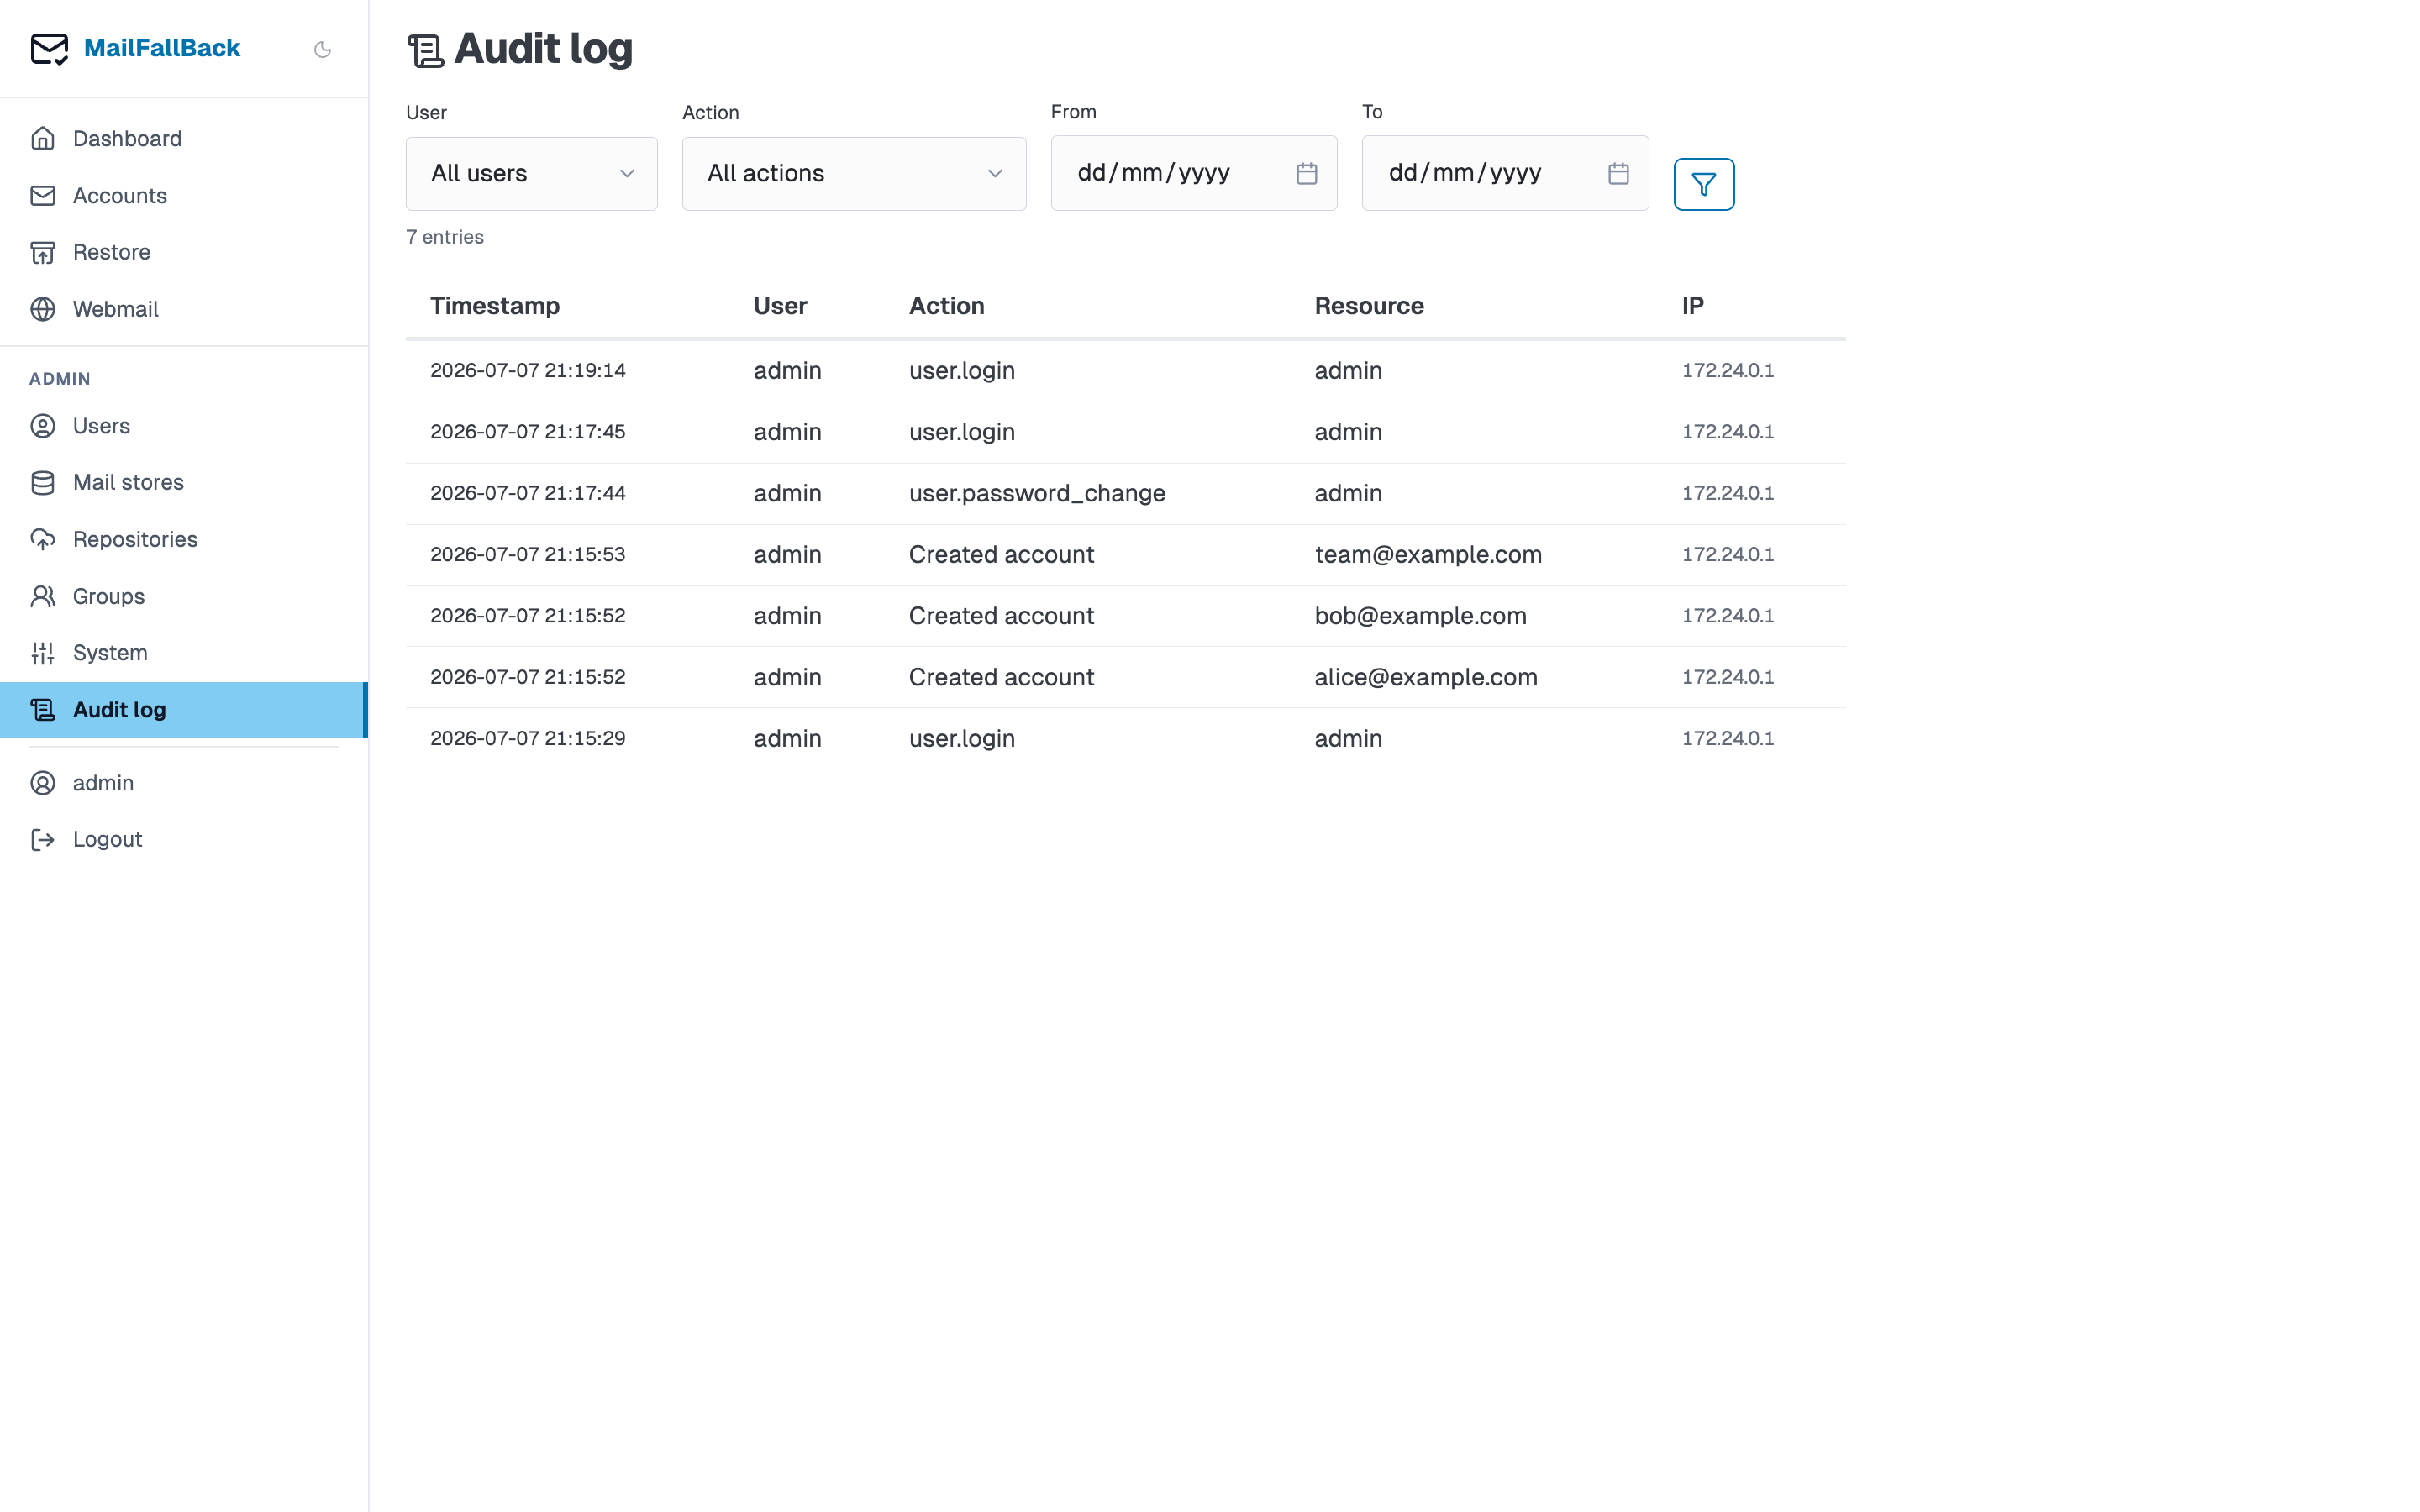The image size is (2420, 1512).
Task: Open the admin profile link
Action: pyautogui.click(x=184, y=782)
